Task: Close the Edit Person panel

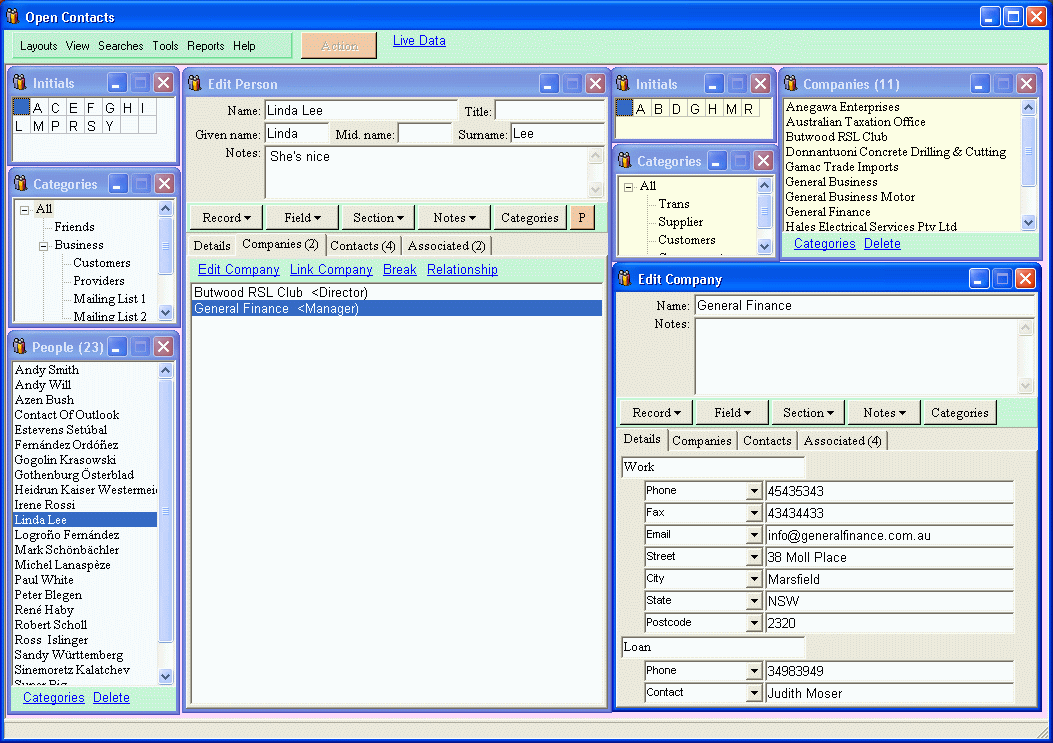Action: [595, 84]
